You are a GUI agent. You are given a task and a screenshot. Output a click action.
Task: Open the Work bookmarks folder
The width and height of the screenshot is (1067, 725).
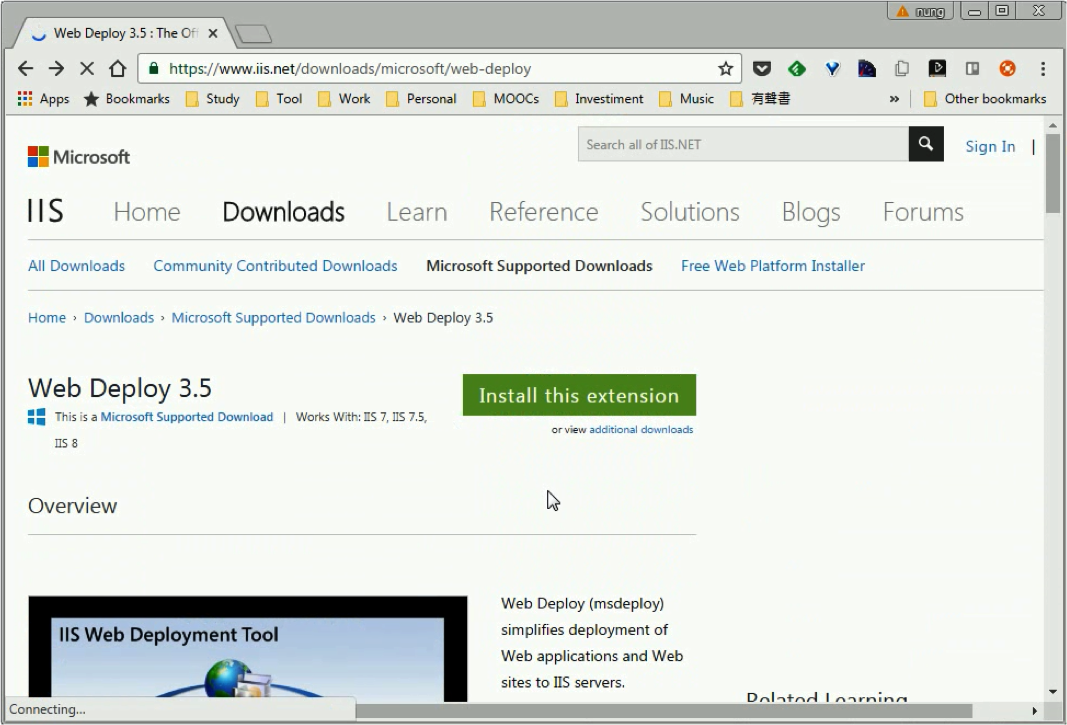[x=345, y=99]
